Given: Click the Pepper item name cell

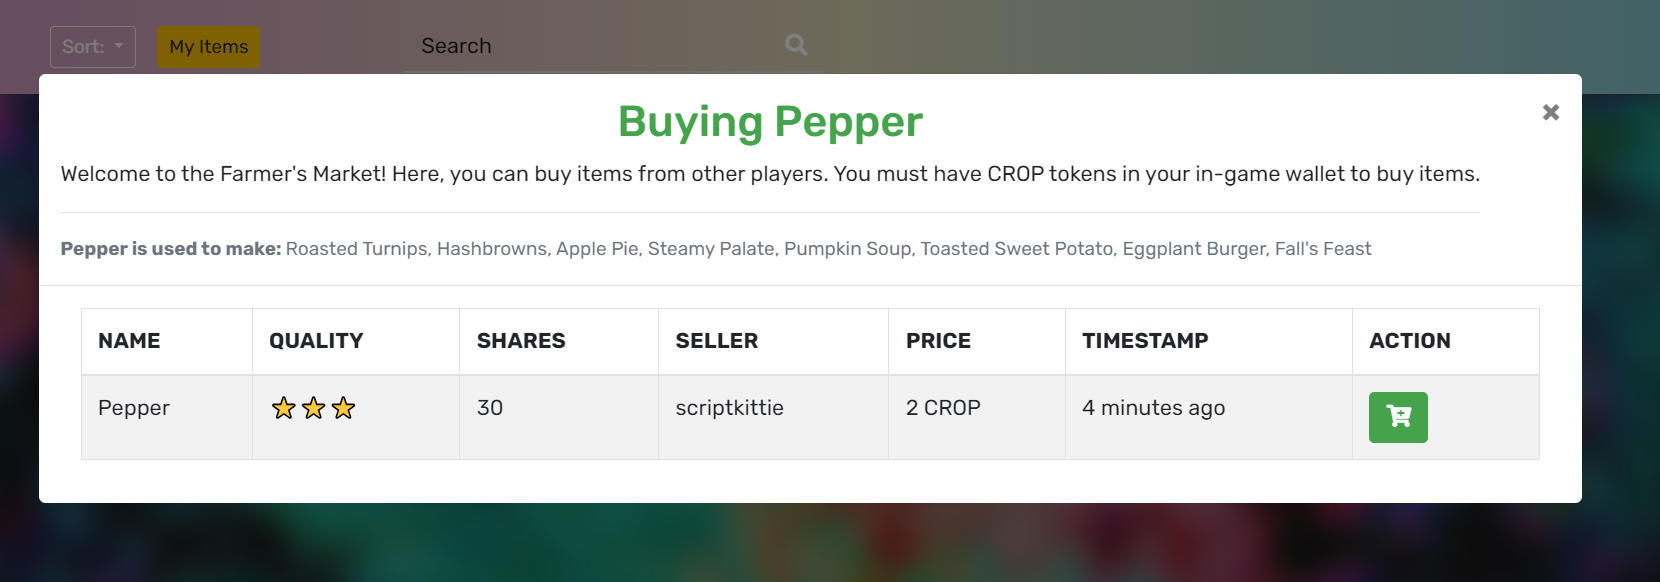Looking at the screenshot, I should (x=167, y=417).
